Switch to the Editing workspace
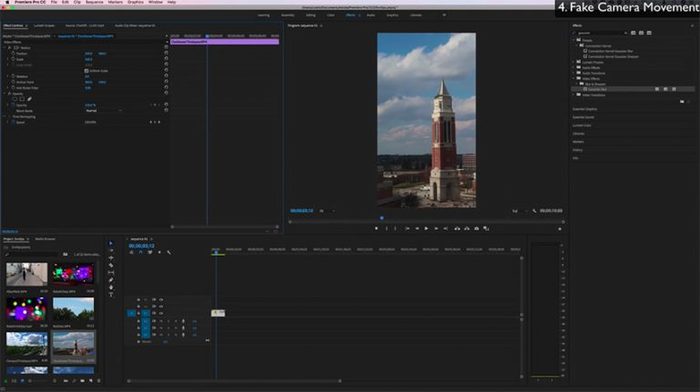This screenshot has height=392, width=700. [311, 15]
